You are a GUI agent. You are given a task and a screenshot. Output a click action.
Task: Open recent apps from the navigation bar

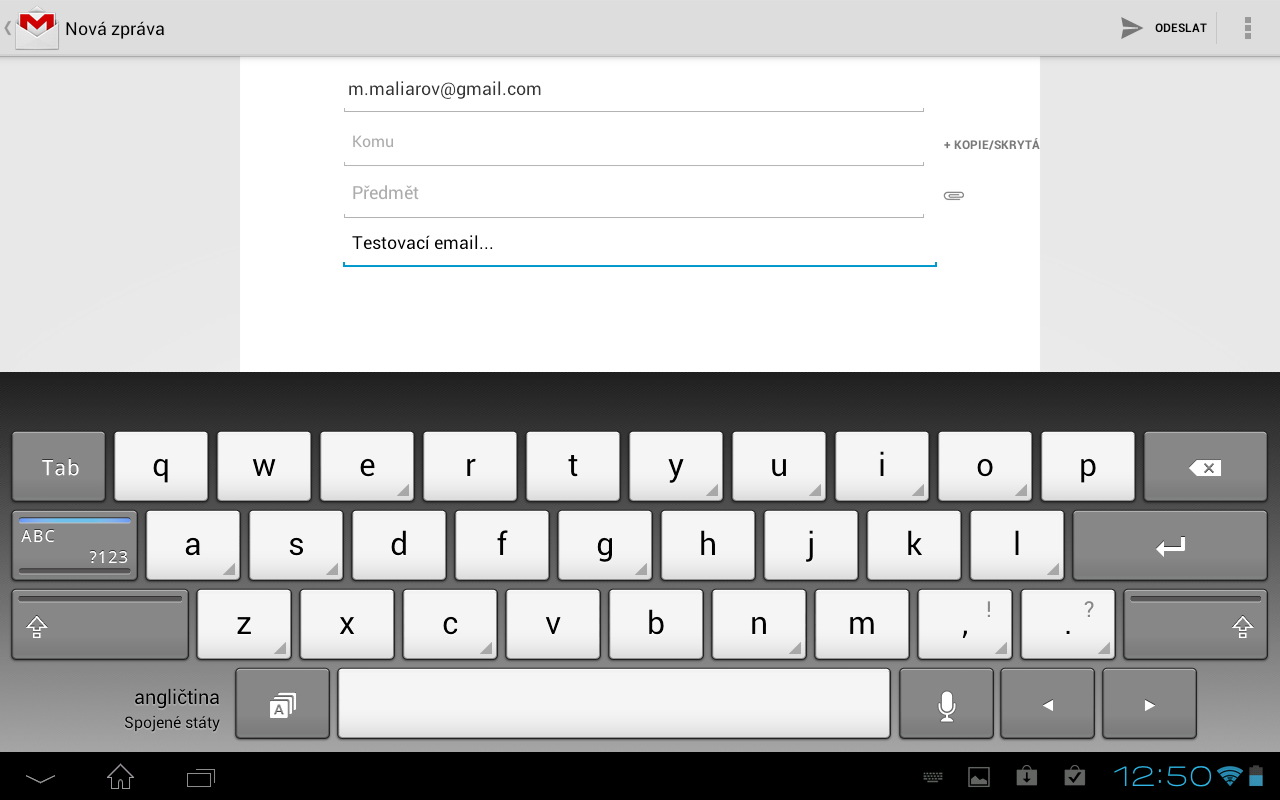(x=200, y=776)
